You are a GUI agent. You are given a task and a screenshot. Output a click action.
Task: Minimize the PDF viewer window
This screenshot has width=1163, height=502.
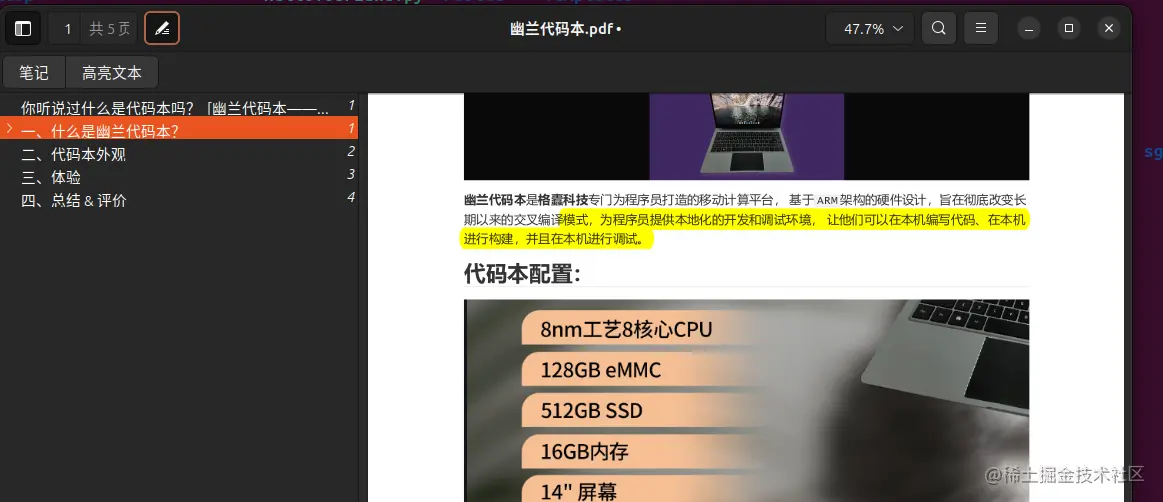point(1029,29)
